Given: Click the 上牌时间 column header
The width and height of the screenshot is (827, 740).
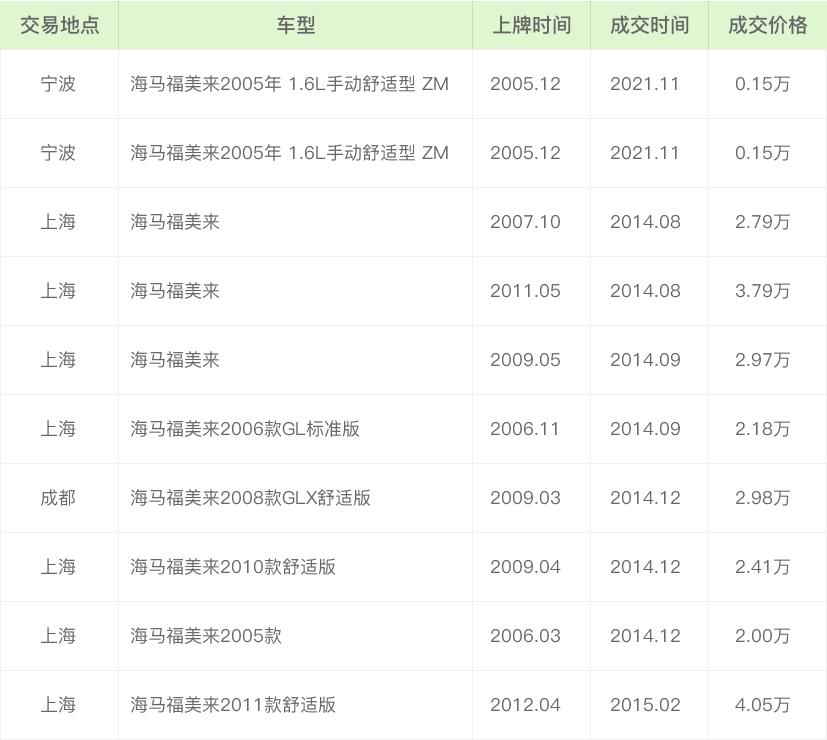Looking at the screenshot, I should (531, 25).
